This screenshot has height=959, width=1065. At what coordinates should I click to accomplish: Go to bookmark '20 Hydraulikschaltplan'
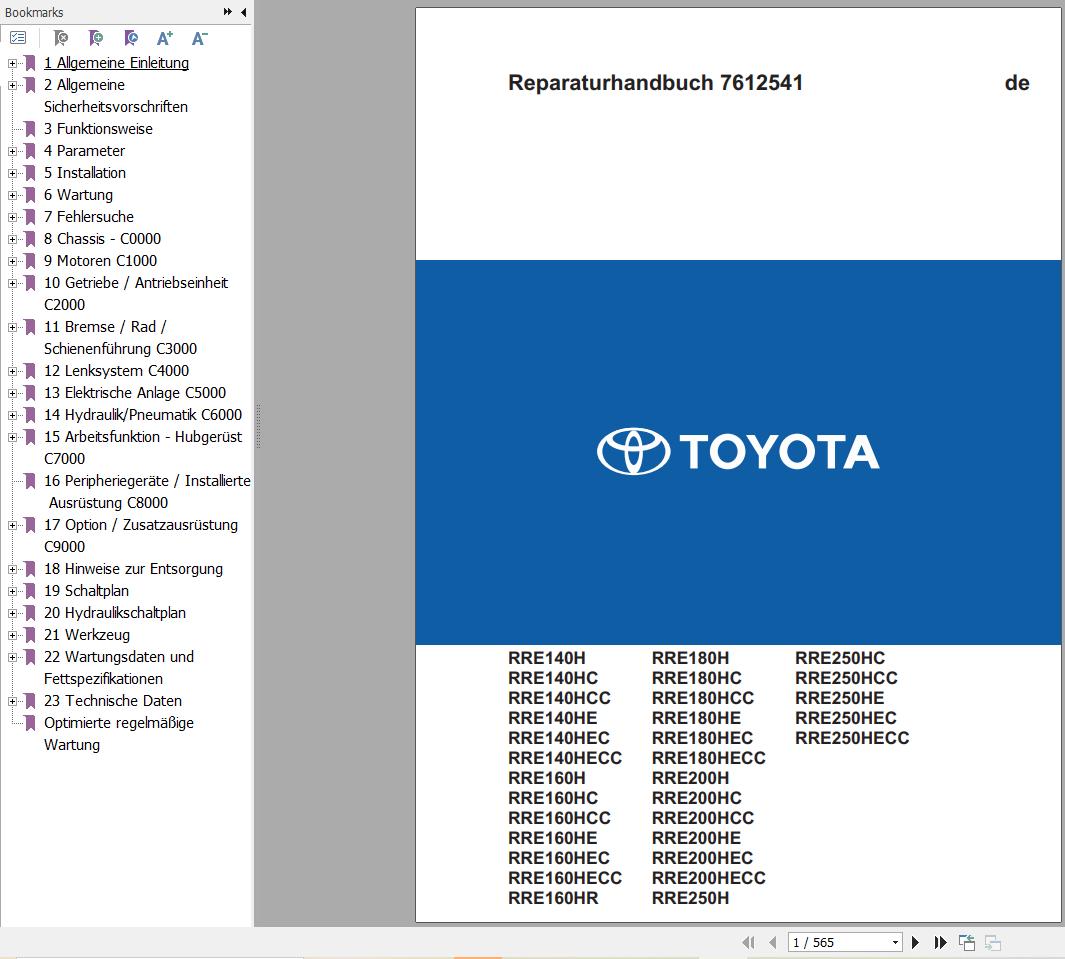115,613
